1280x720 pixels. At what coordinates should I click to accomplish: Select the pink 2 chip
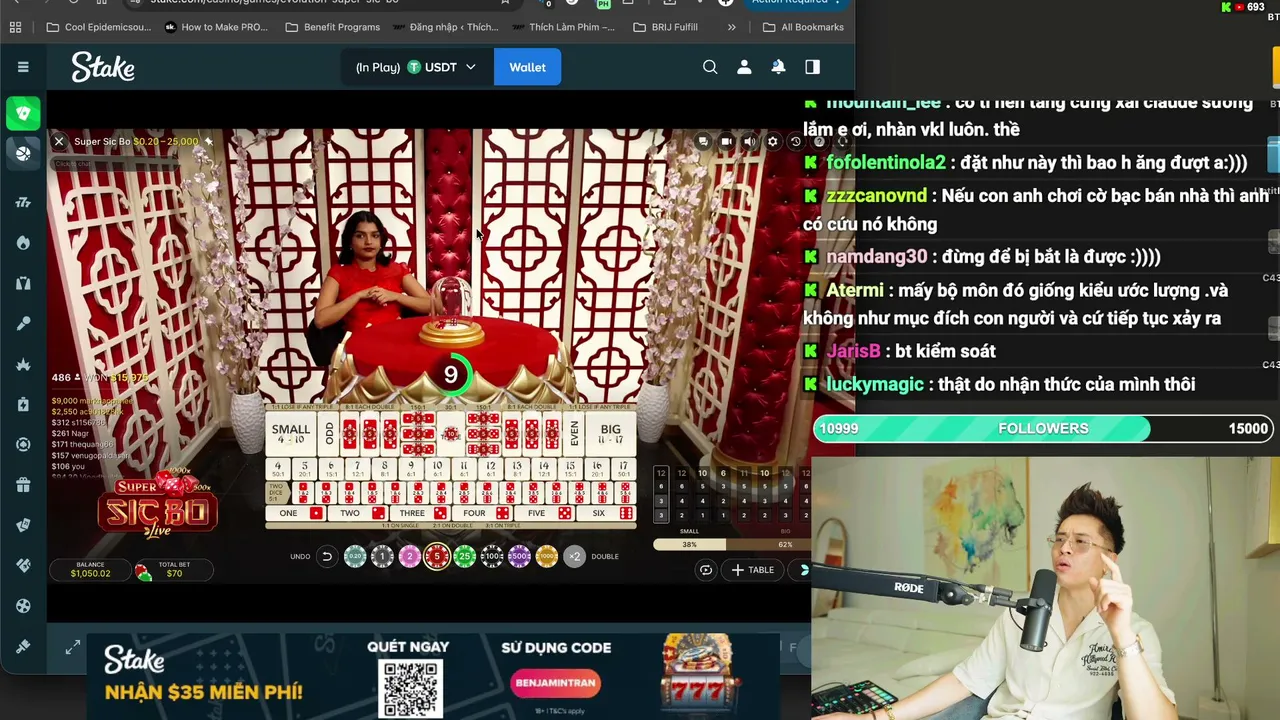pyautogui.click(x=409, y=557)
